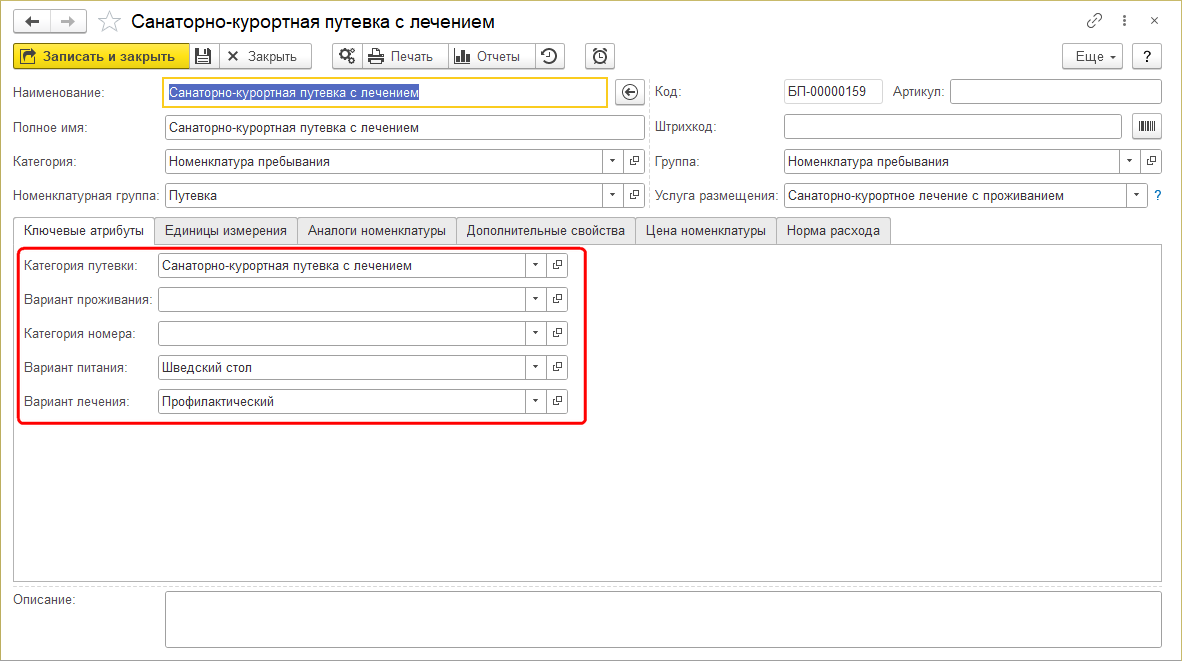Open Категория value with its open icon
The width and height of the screenshot is (1182, 661).
(634, 161)
